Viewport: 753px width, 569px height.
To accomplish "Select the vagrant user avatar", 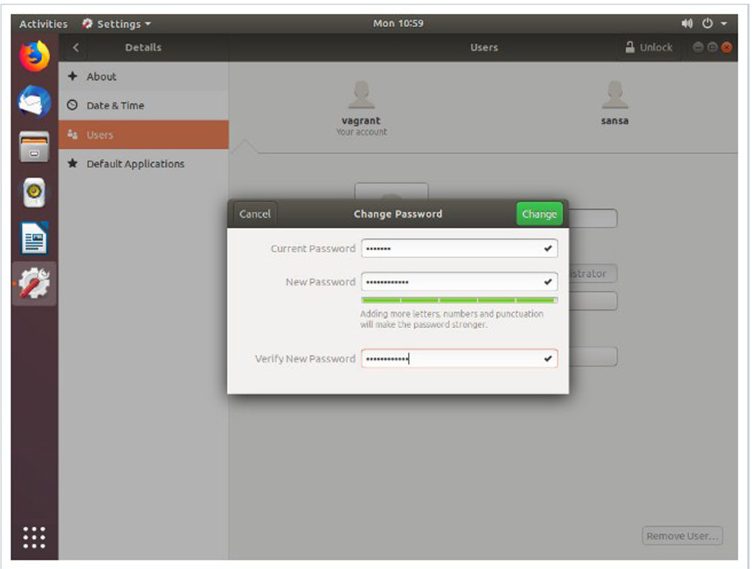I will (x=361, y=95).
